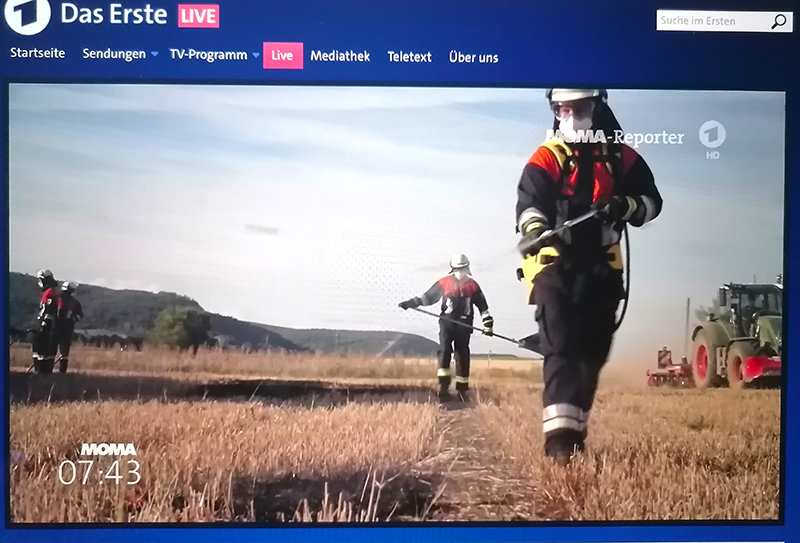
Task: Click the MOMA-Reporter overlay title
Action: click(614, 137)
